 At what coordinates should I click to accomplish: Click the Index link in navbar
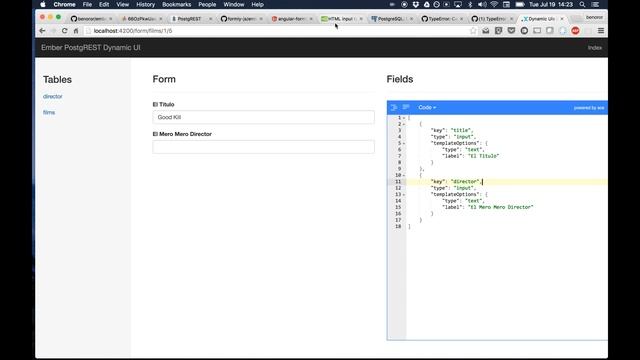tap(595, 48)
